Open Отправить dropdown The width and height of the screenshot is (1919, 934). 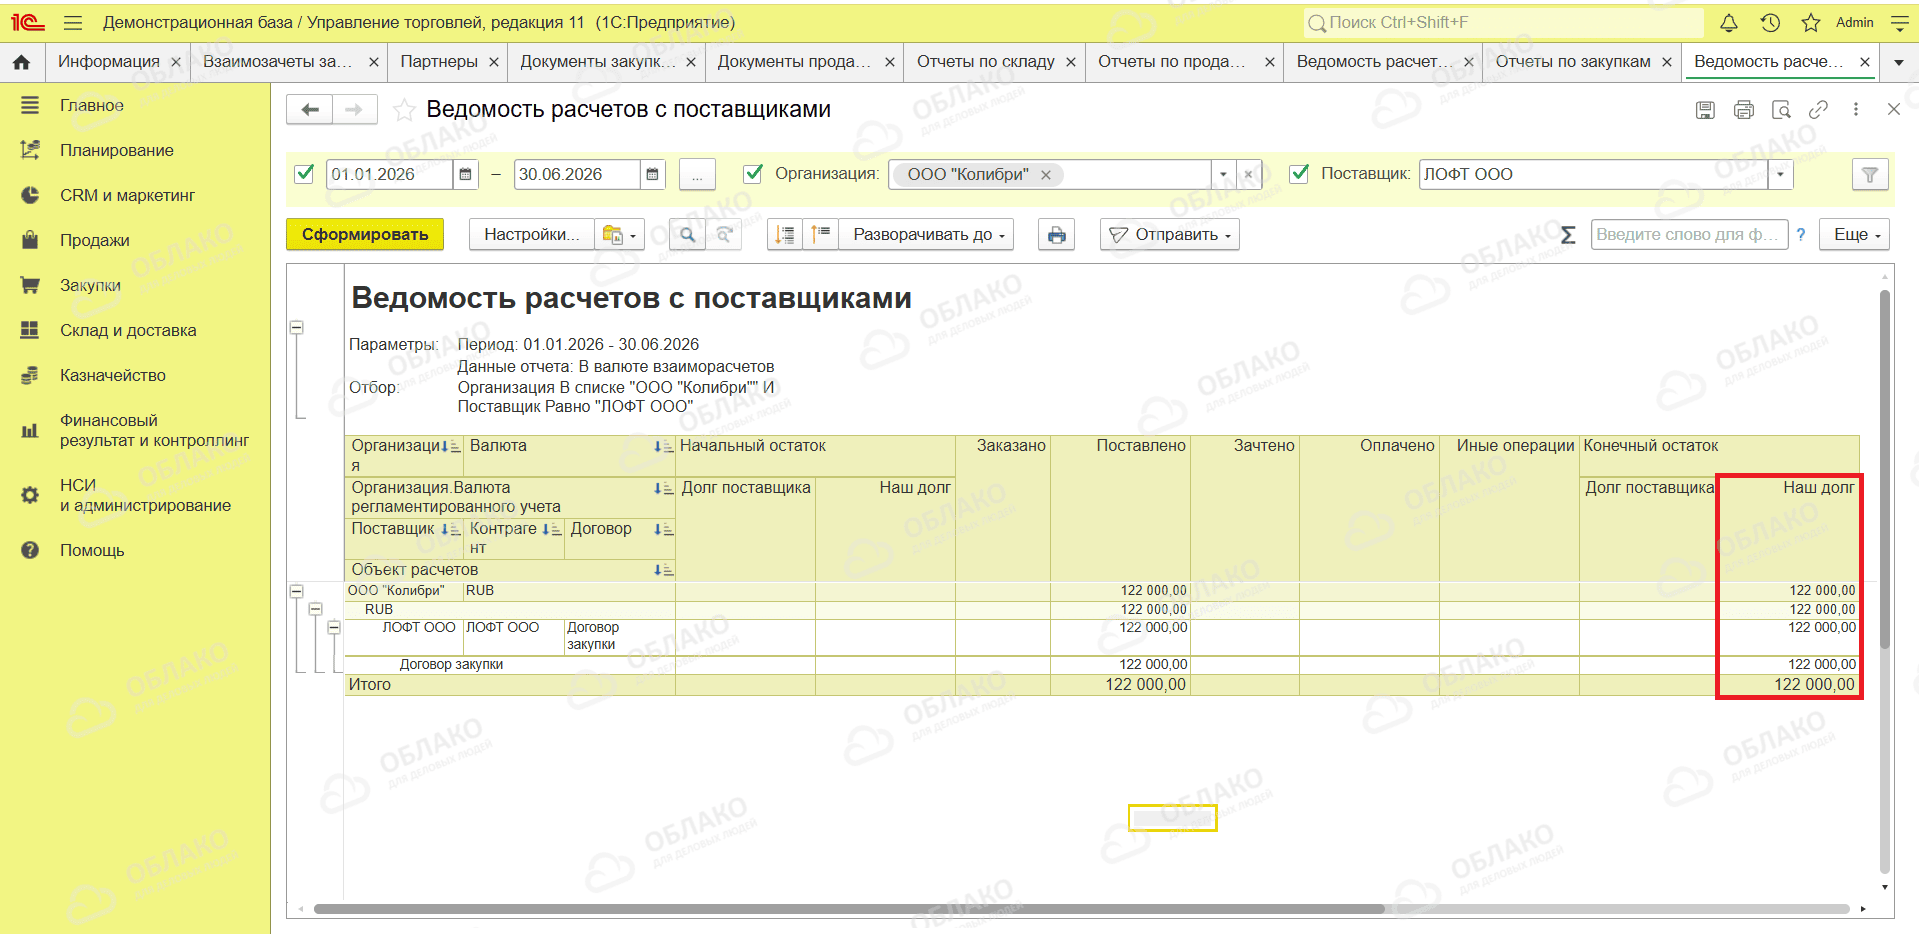[x=1170, y=235]
